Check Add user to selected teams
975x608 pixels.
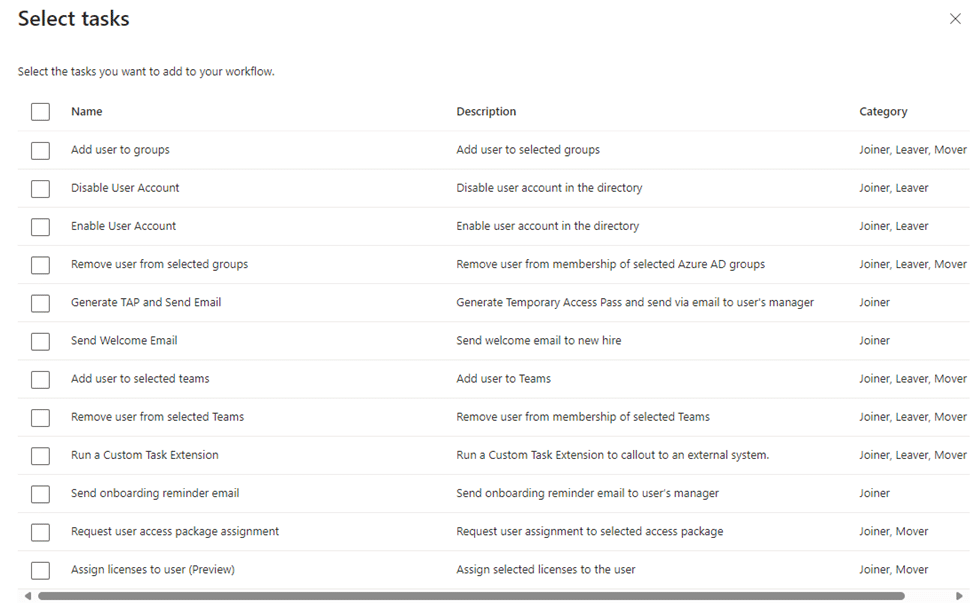click(40, 379)
